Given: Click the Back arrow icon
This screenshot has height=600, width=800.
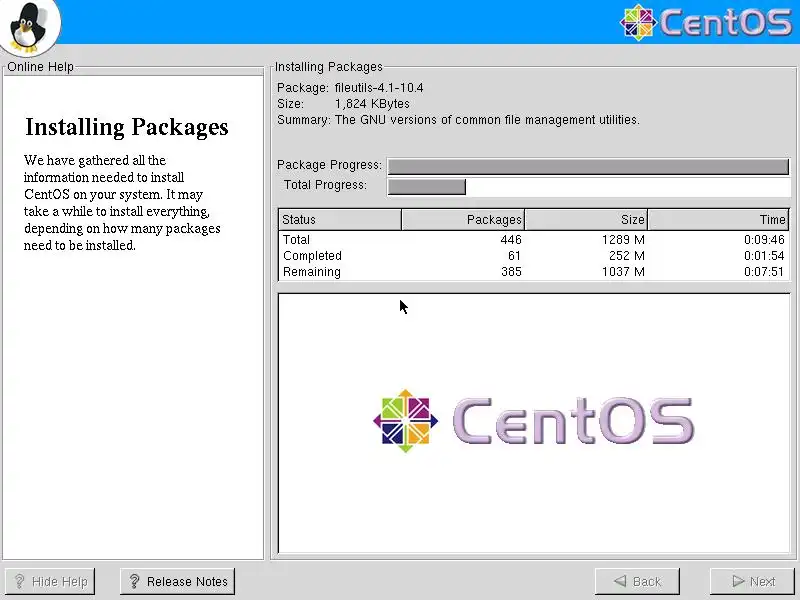Looking at the screenshot, I should point(620,581).
